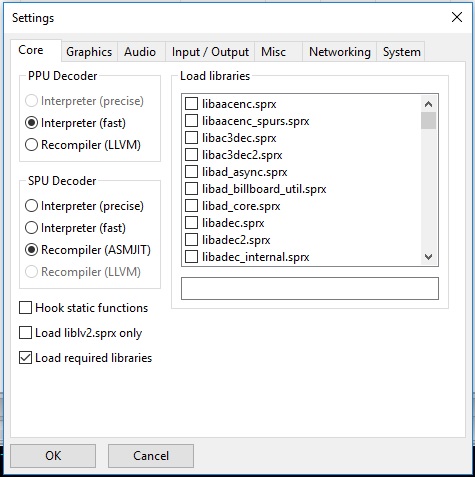Switch to the Graphics tab
475x477 pixels.
tap(89, 52)
